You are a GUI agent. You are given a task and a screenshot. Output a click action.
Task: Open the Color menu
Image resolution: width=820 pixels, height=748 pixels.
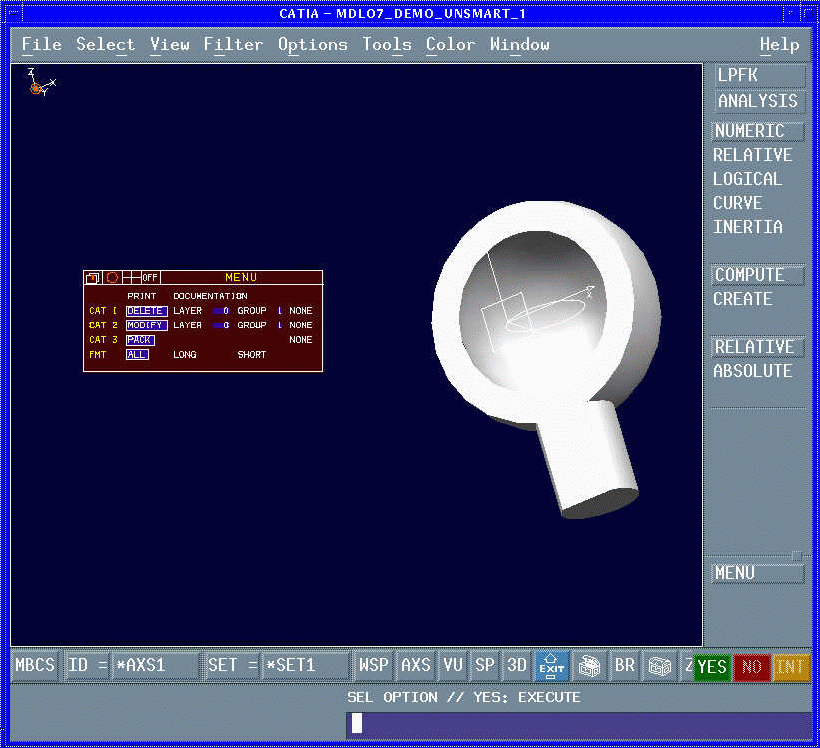[450, 45]
